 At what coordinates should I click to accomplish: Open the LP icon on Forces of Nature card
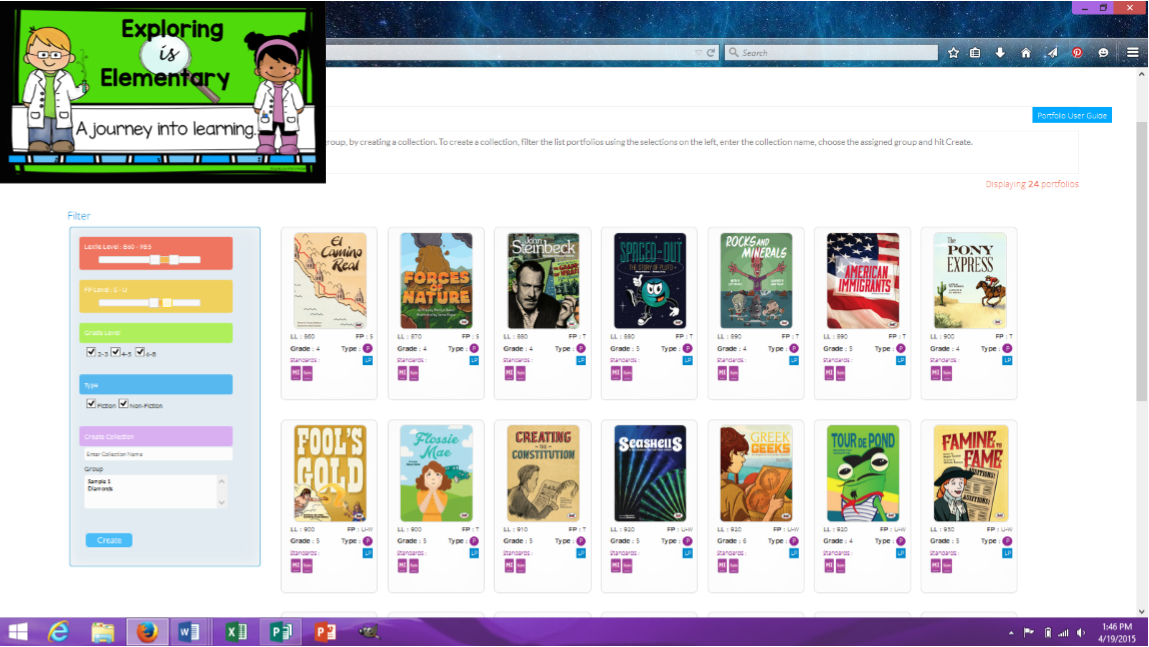click(474, 361)
